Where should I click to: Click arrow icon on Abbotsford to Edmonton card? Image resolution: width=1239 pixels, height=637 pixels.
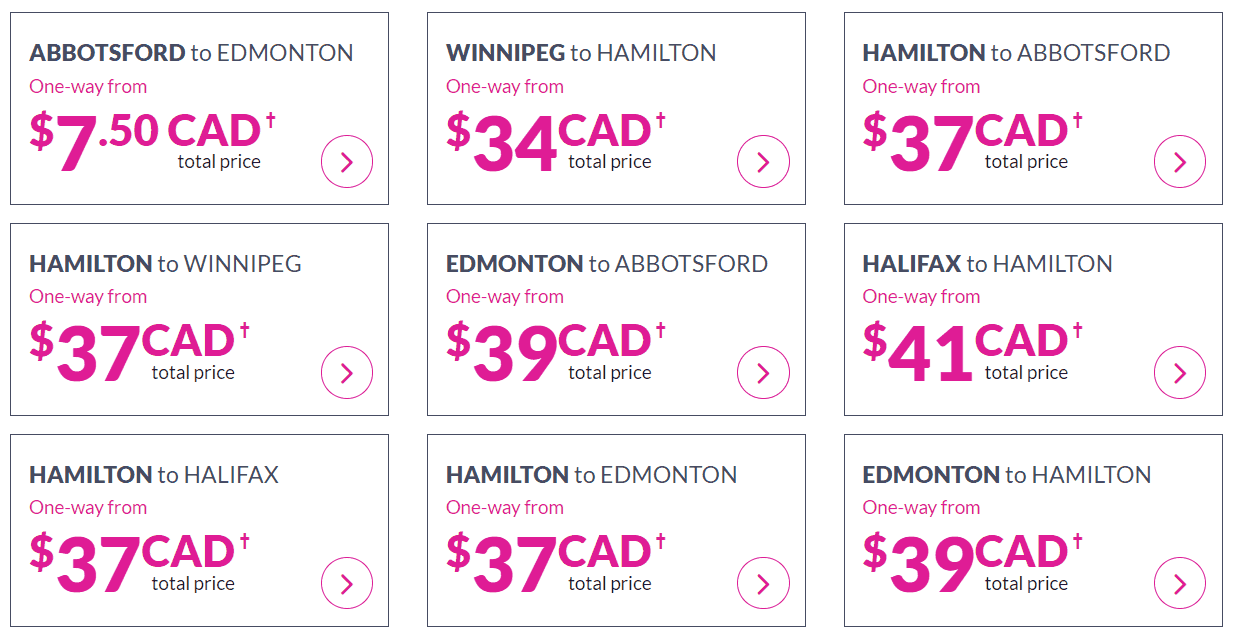click(347, 162)
